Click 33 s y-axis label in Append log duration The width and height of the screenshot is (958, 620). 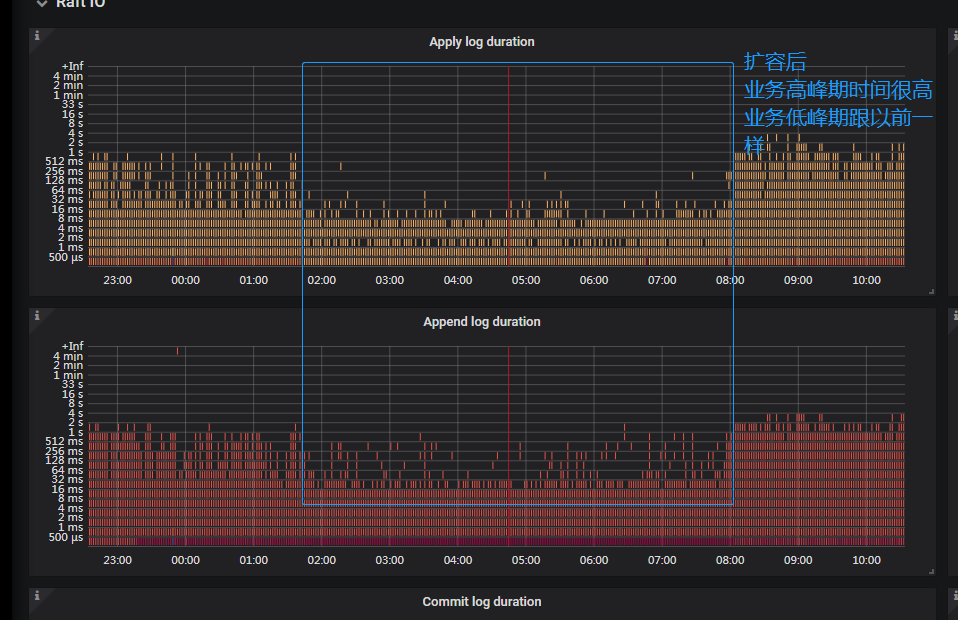(x=72, y=384)
